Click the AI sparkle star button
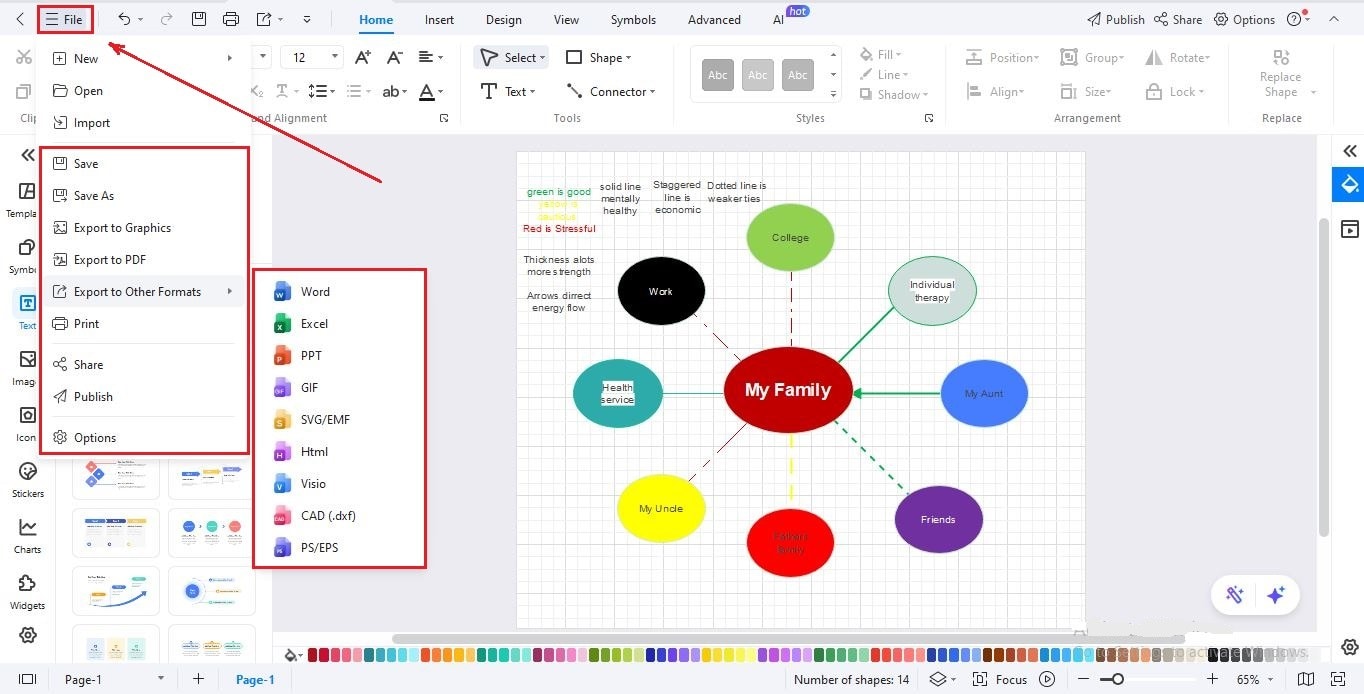This screenshot has height=694, width=1364. [x=1275, y=595]
